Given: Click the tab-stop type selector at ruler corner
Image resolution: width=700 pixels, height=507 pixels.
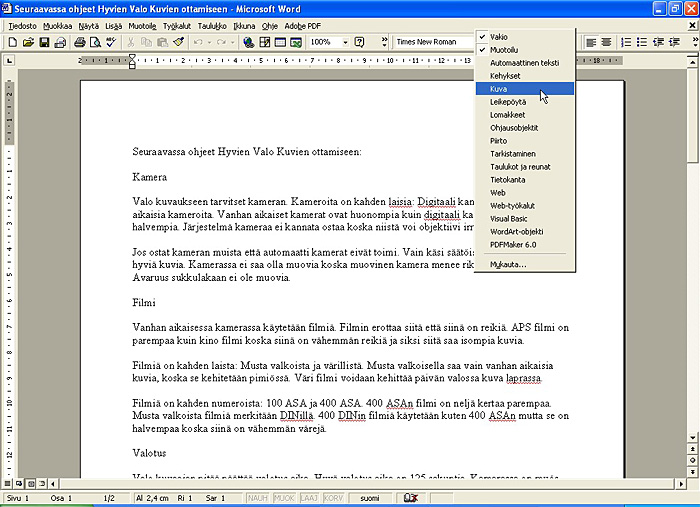Looking at the screenshot, I should coord(9,61).
